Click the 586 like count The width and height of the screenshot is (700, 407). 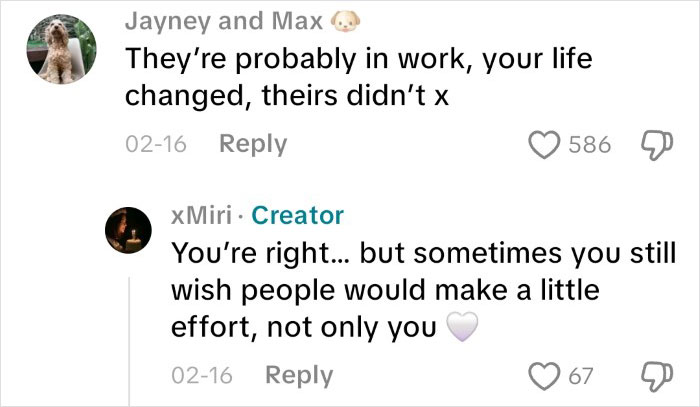(588, 145)
